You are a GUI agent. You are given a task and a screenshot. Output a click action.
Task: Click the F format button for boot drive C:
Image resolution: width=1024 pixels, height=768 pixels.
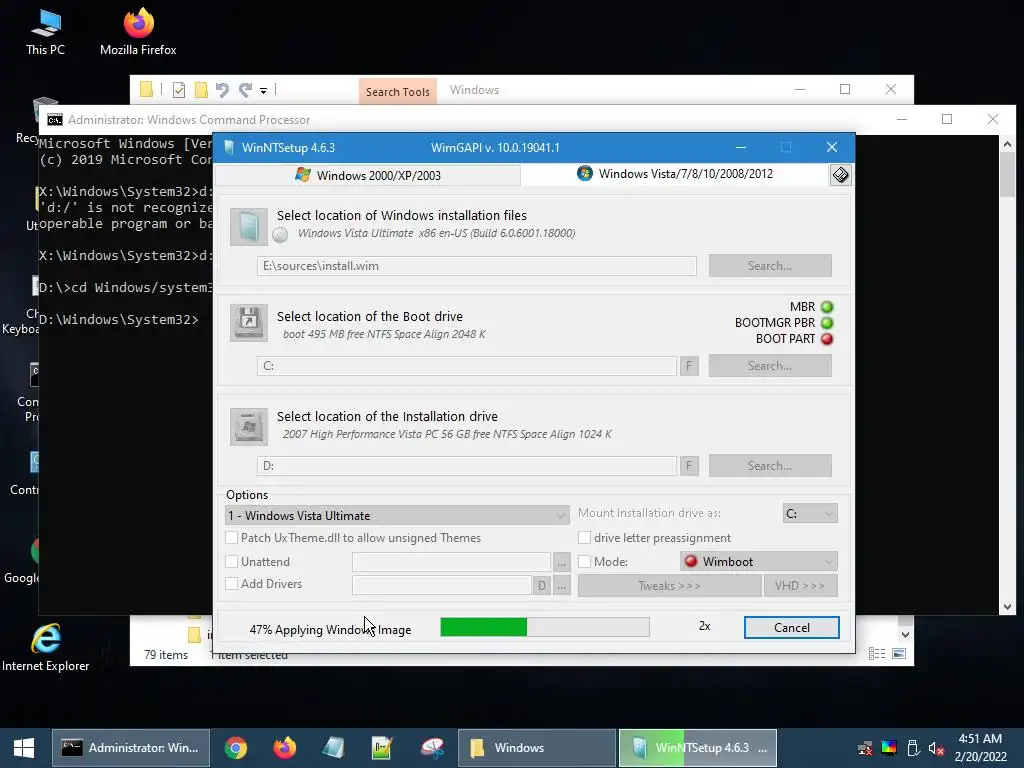pos(689,366)
